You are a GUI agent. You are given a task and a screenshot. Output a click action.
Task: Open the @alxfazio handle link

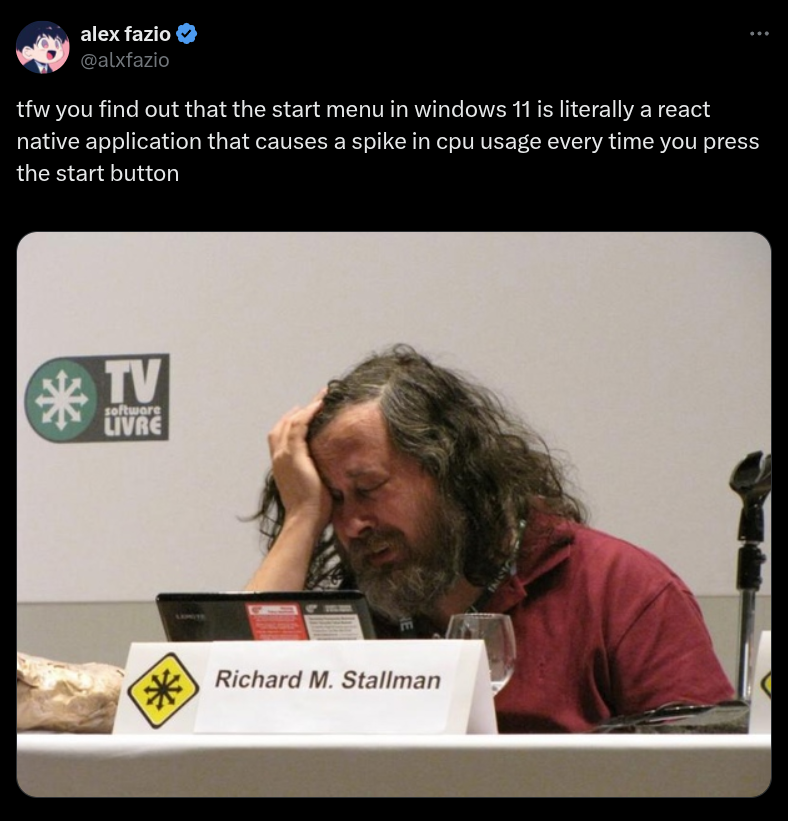(x=125, y=60)
